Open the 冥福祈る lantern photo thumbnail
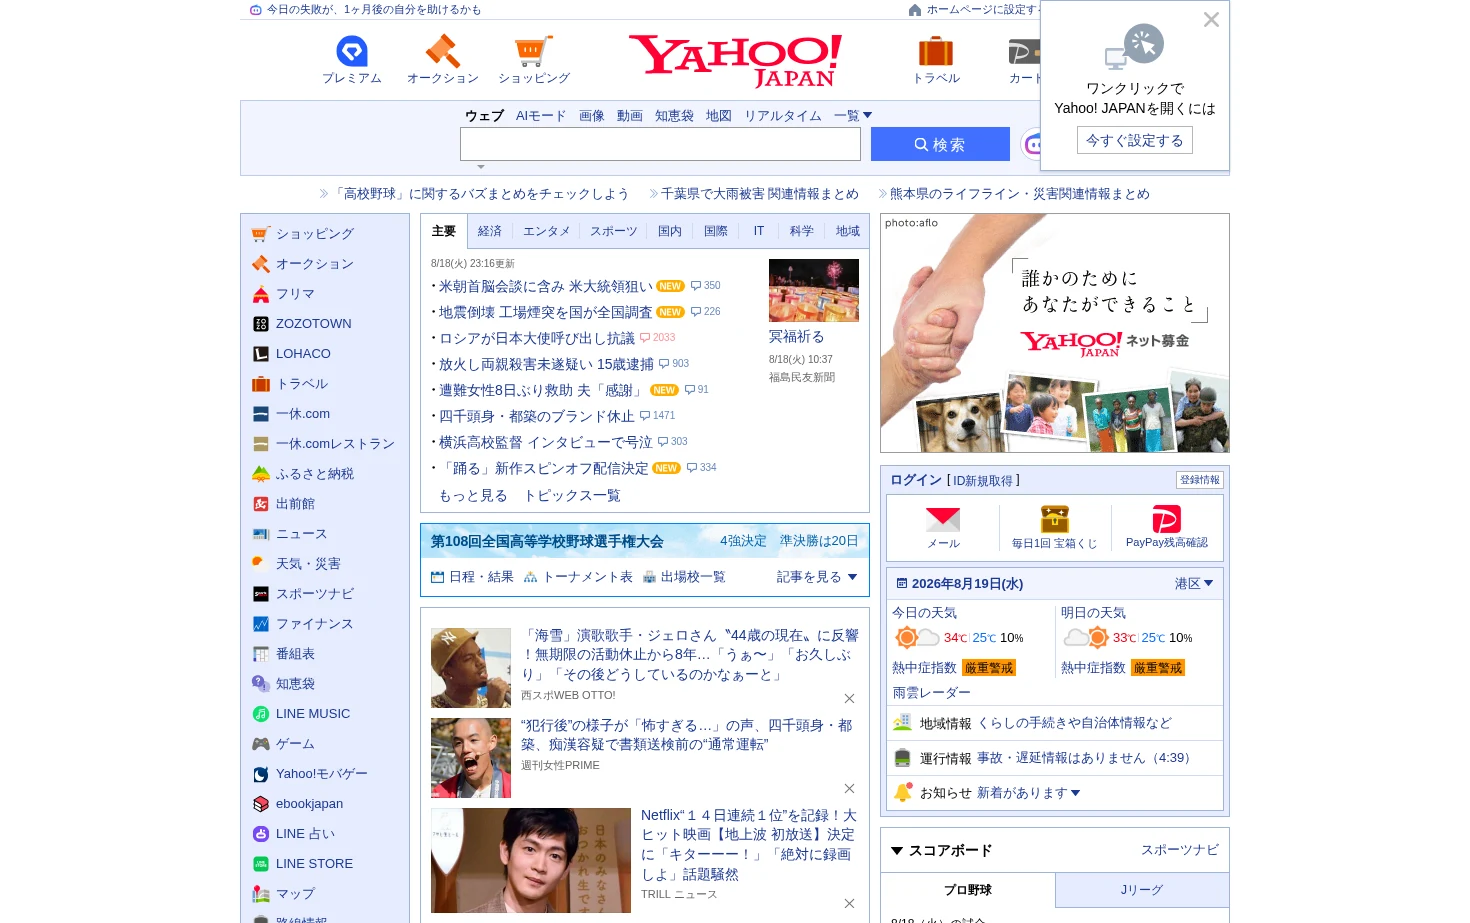Screen dimensions: 1470x923 [x=814, y=290]
